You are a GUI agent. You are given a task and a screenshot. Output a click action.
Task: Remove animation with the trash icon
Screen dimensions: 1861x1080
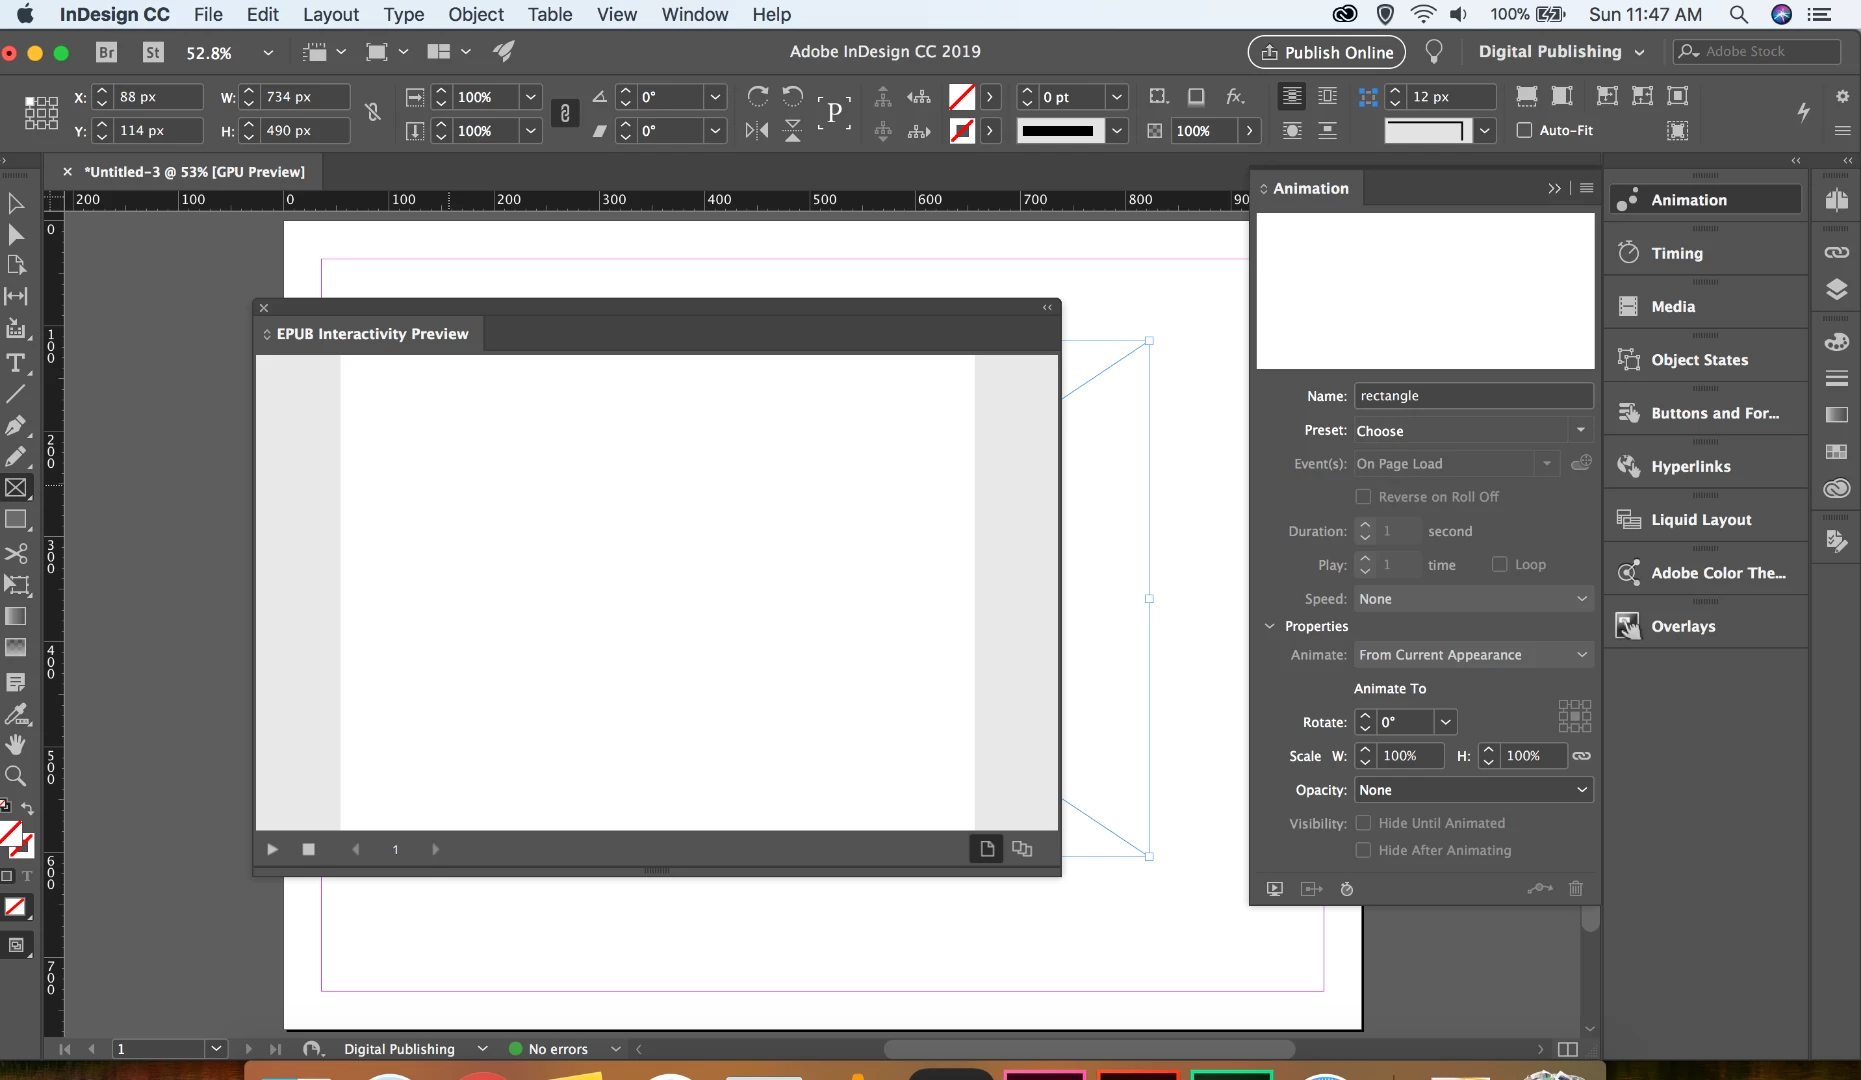click(1576, 888)
